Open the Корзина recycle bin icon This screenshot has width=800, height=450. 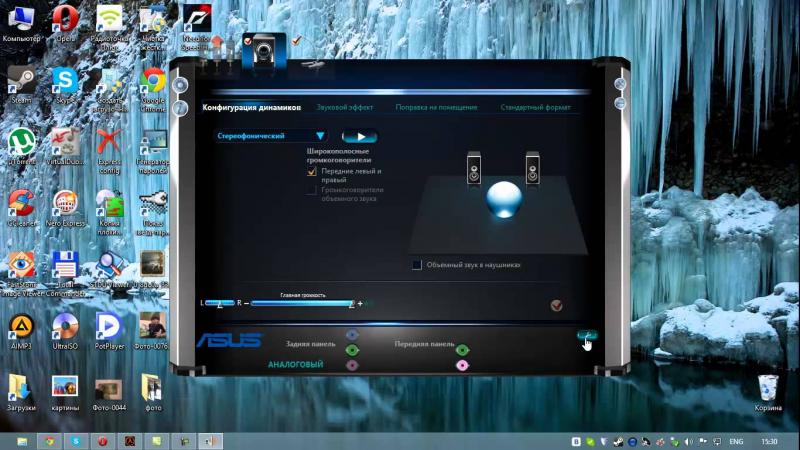[x=768, y=393]
